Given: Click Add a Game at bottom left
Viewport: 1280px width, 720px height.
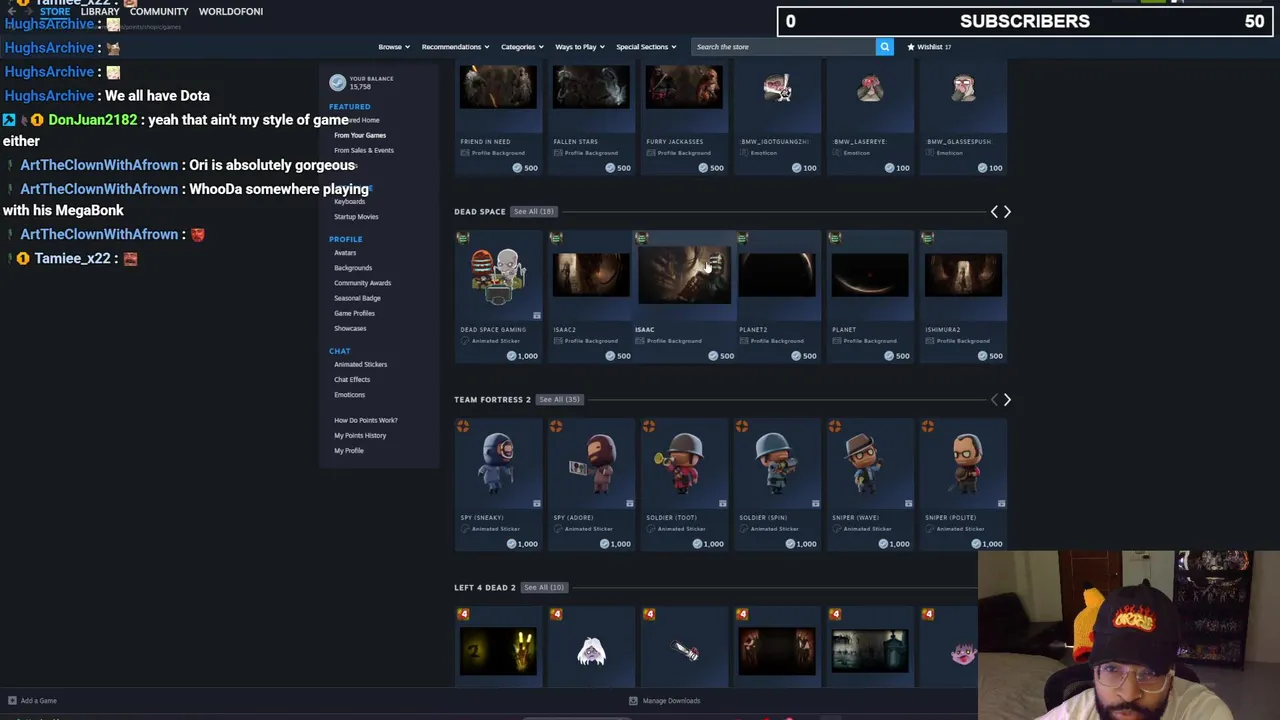Looking at the screenshot, I should coord(32,701).
